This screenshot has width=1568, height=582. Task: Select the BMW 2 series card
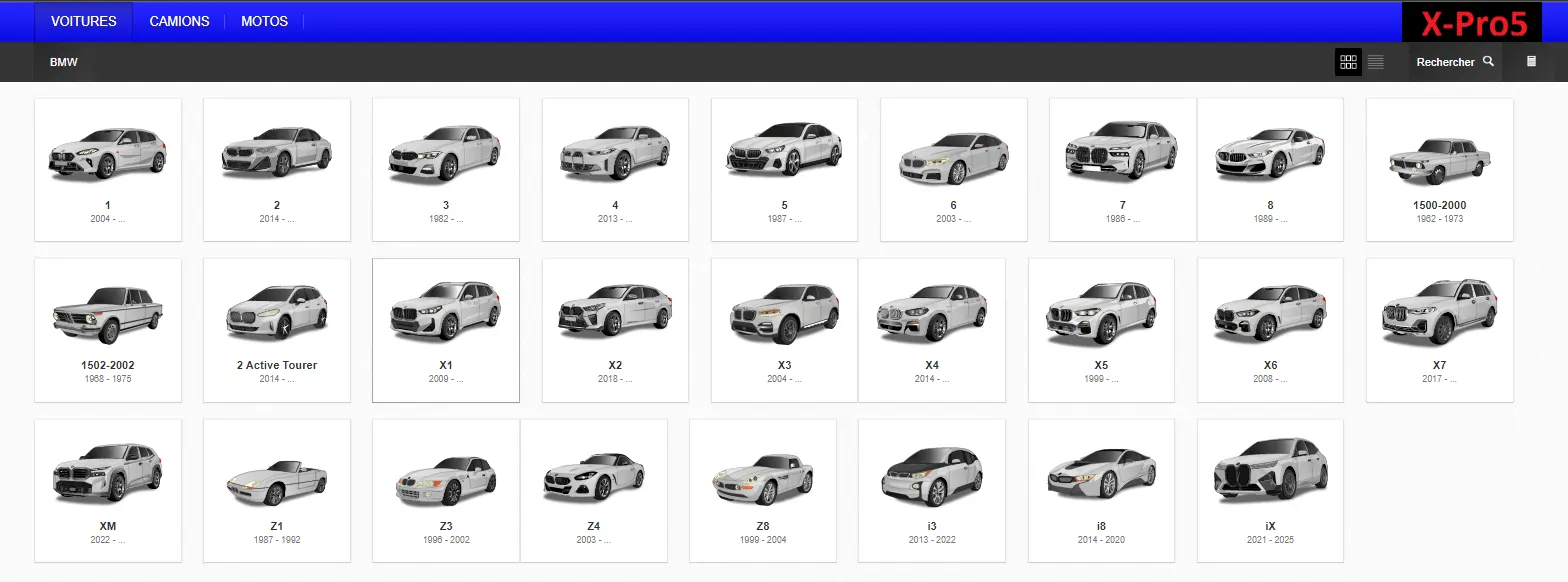pos(277,170)
